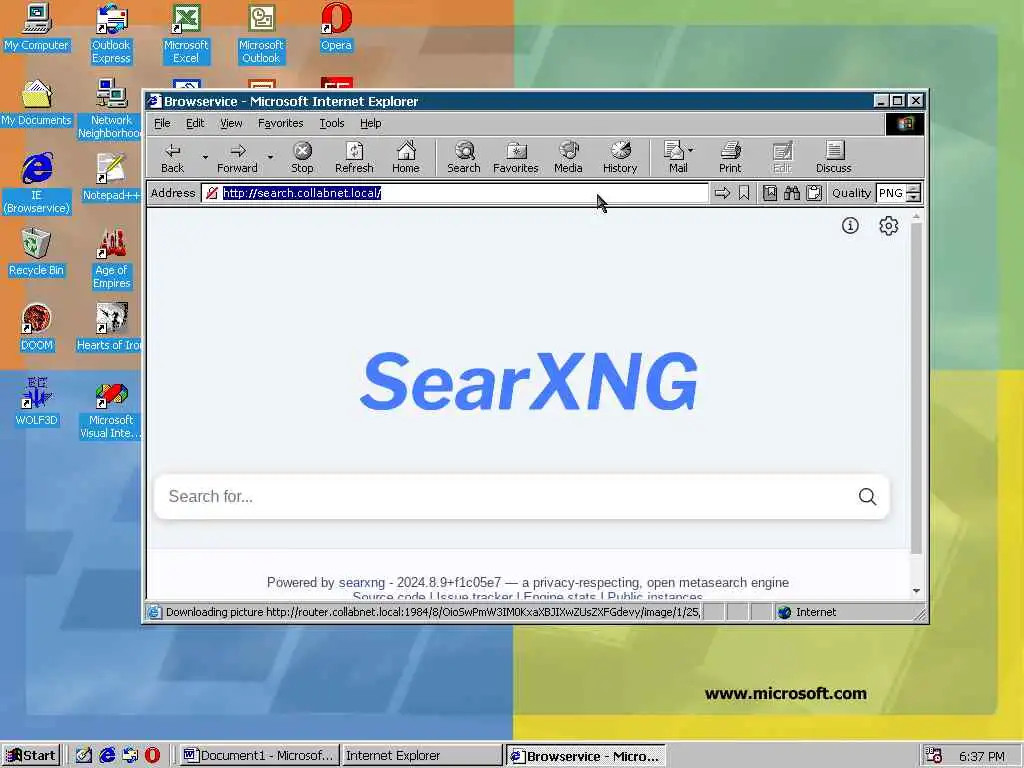Viewport: 1024px width, 768px height.
Task: Click the address bar URL field
Action: 455,193
